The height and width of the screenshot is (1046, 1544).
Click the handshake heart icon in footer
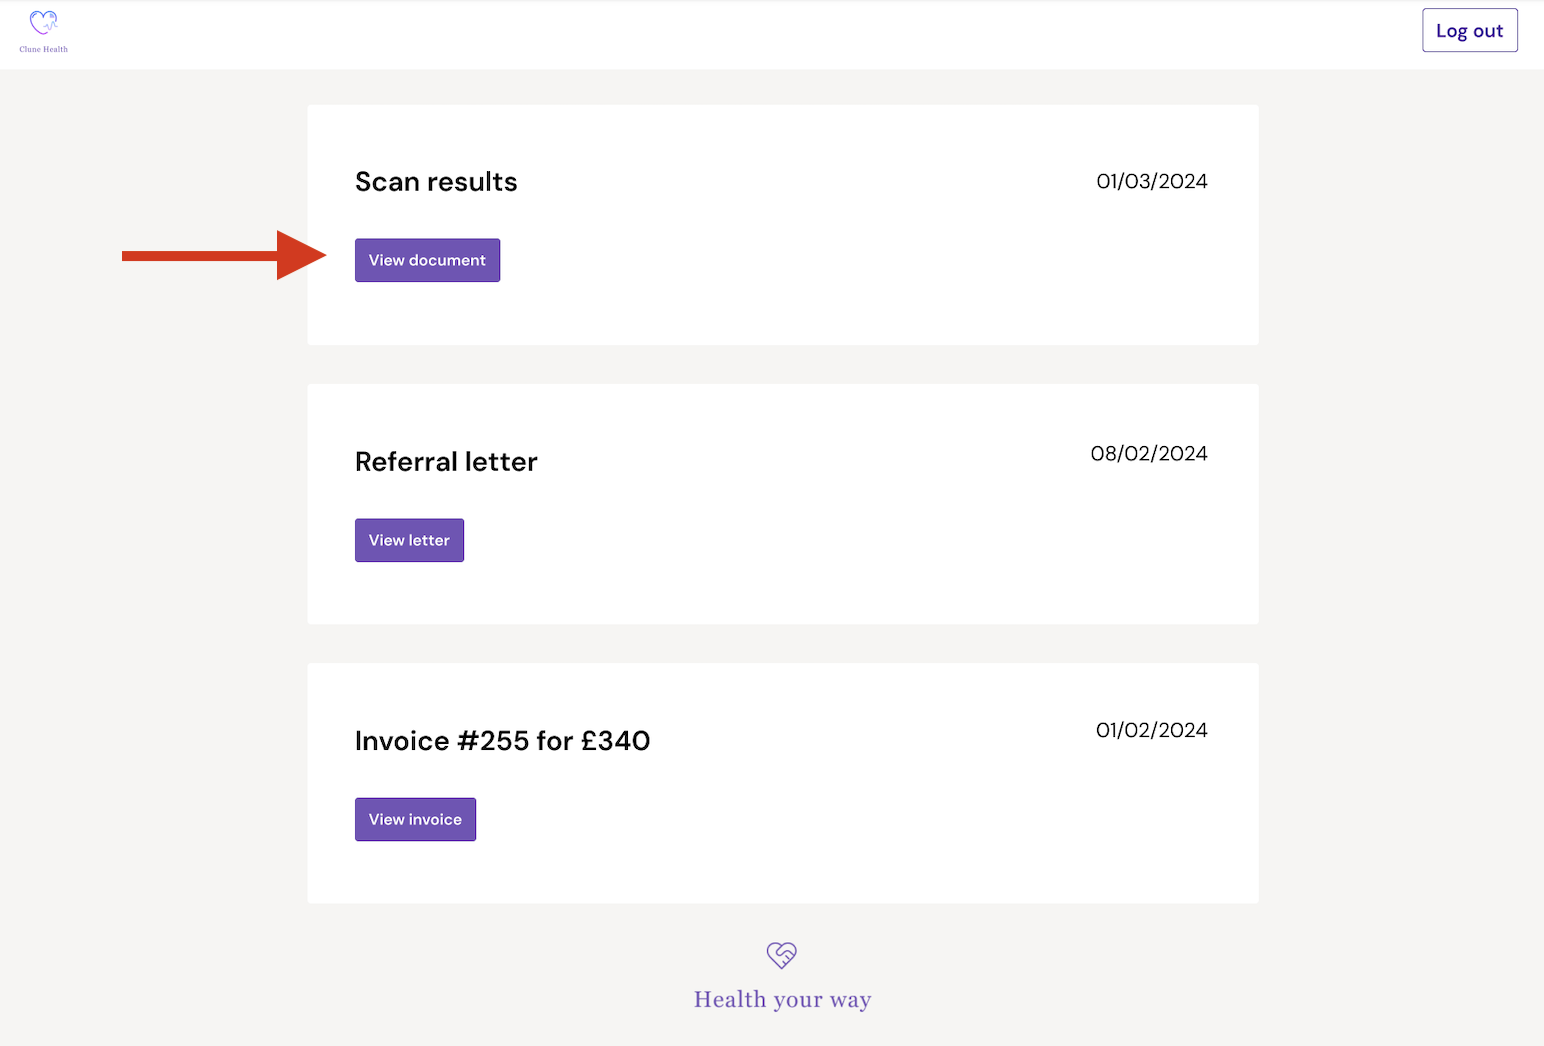[x=781, y=955]
